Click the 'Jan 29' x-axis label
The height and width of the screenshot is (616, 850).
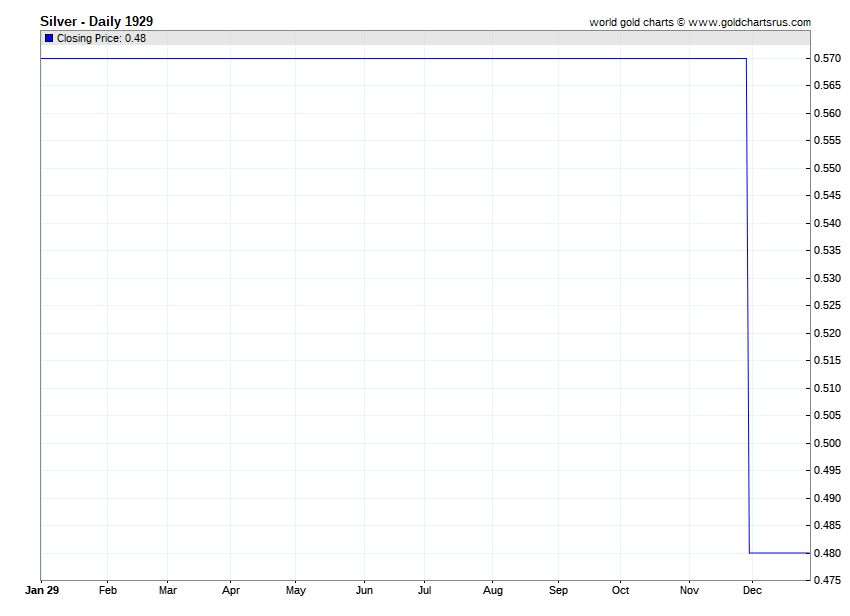pyautogui.click(x=42, y=590)
